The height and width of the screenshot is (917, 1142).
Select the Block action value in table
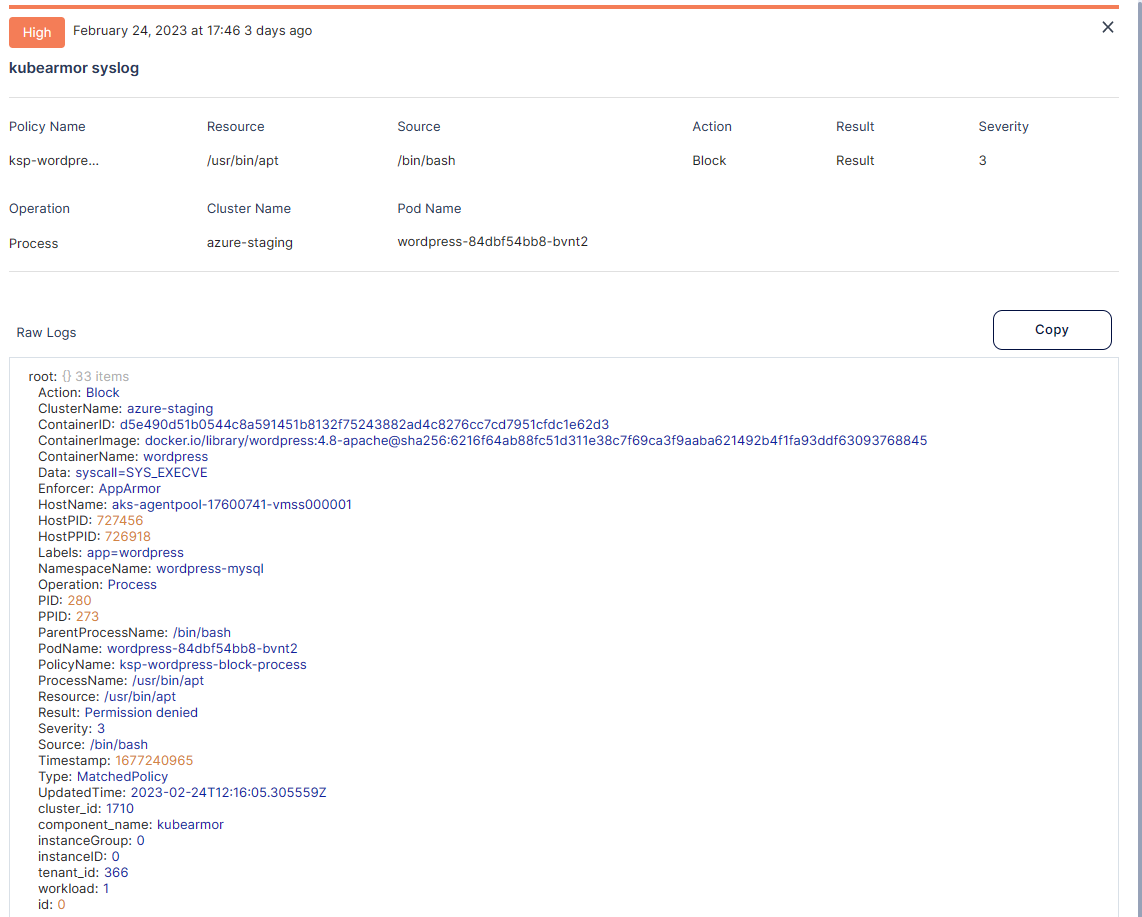[709, 160]
